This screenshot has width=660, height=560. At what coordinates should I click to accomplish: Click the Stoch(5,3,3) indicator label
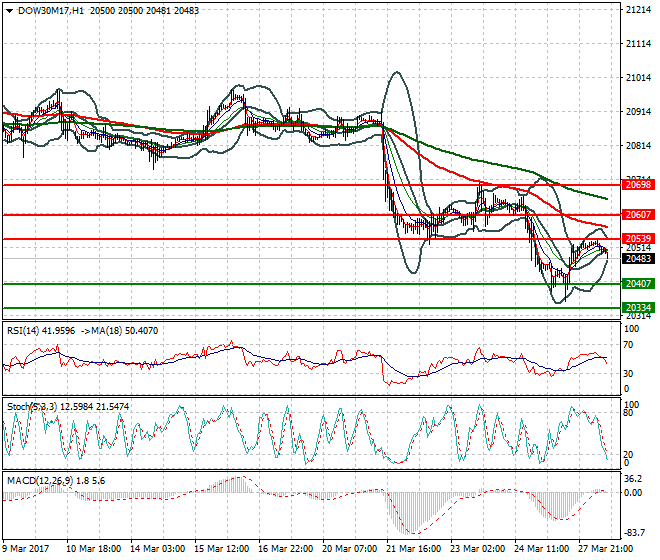point(32,407)
